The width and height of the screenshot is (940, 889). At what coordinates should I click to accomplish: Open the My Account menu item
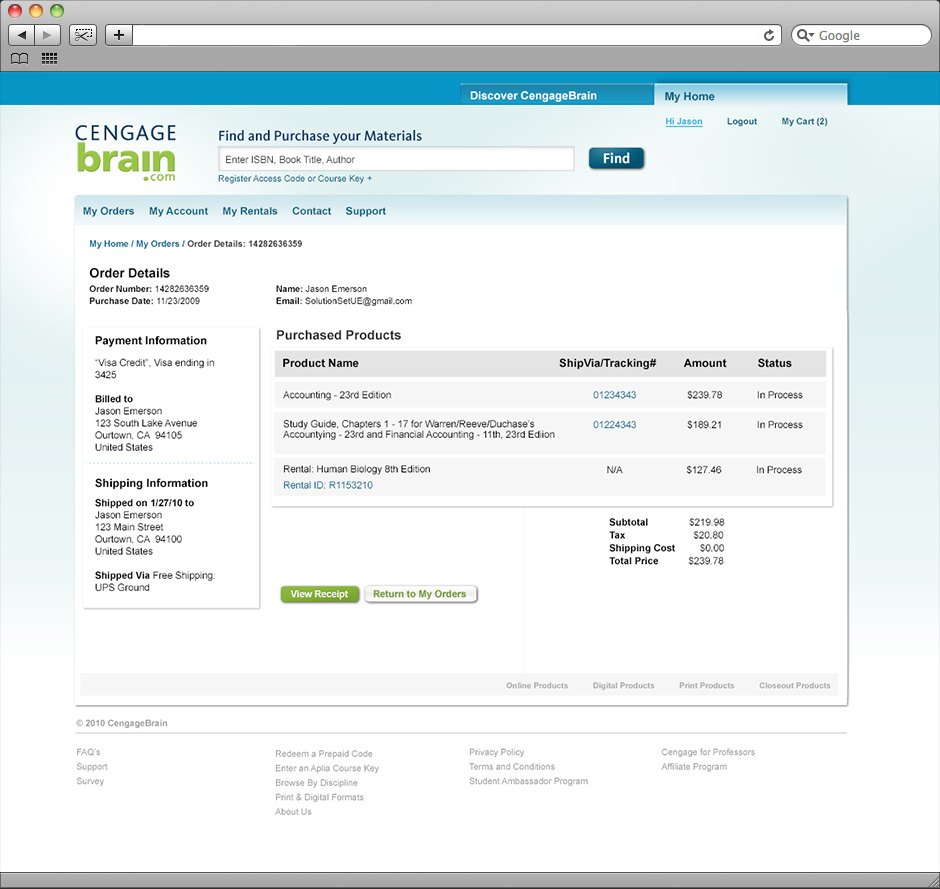(179, 211)
